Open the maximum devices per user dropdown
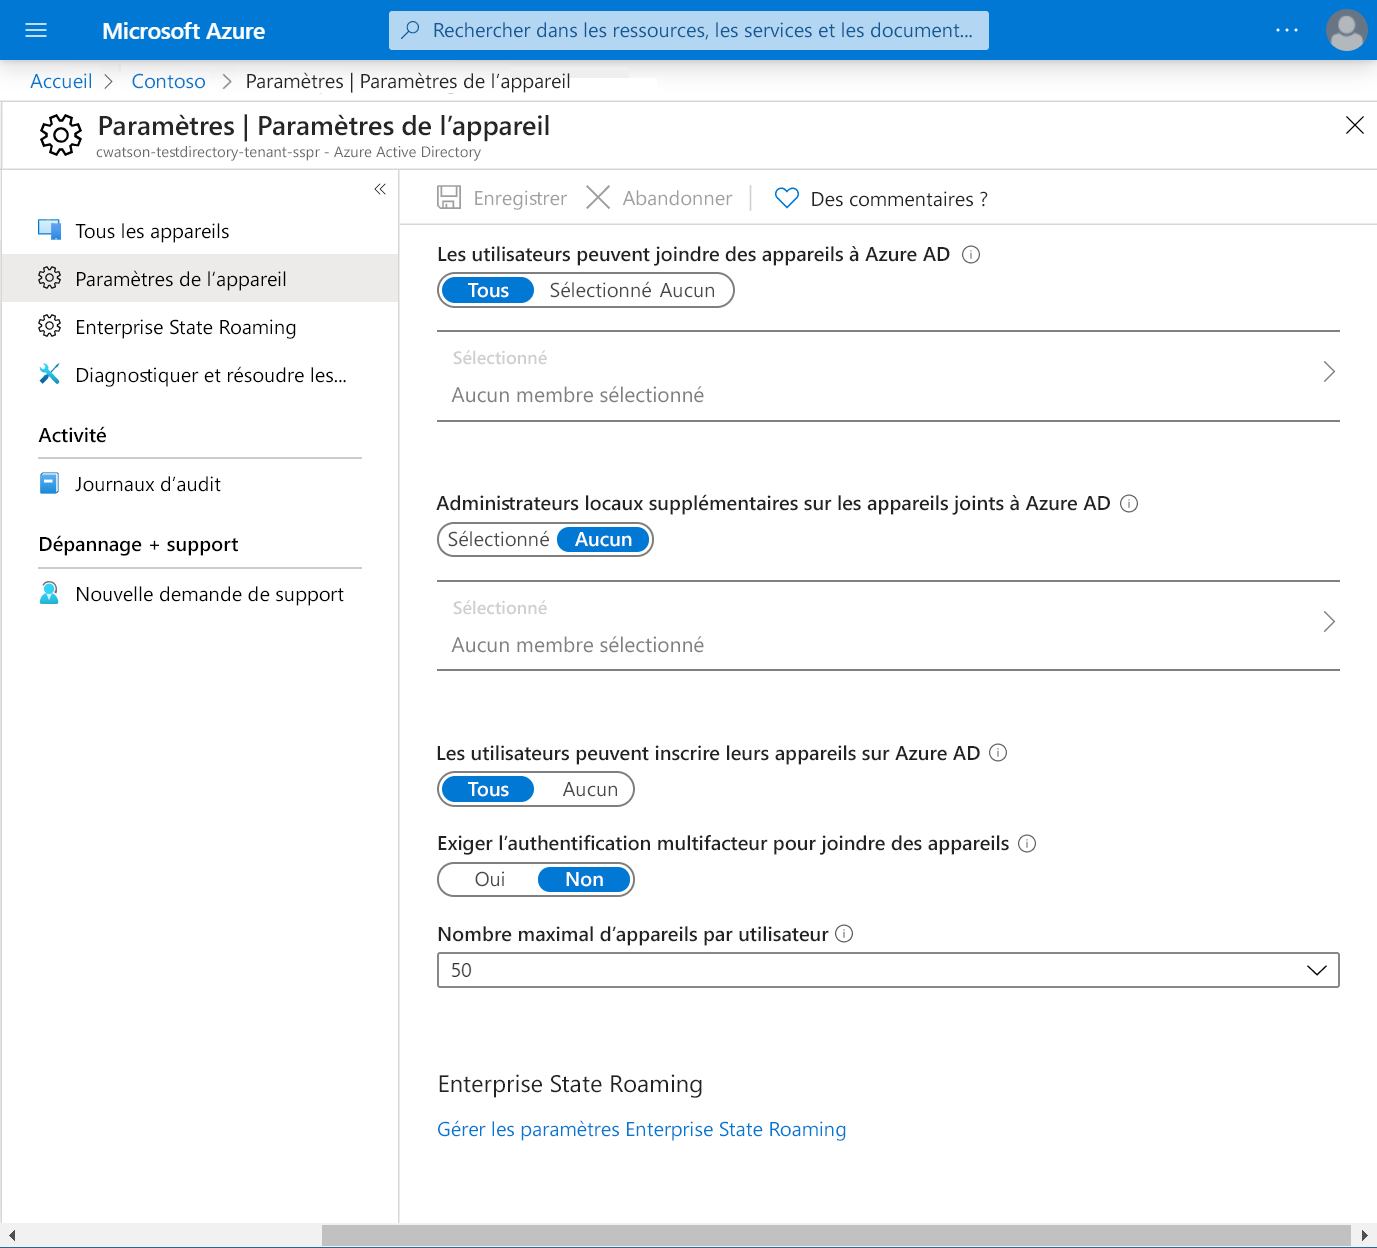 [888, 970]
